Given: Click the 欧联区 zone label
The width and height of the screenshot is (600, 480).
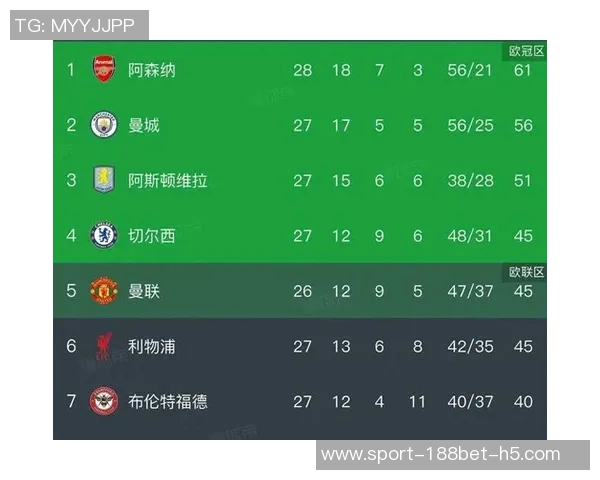Looking at the screenshot, I should coord(526,272).
